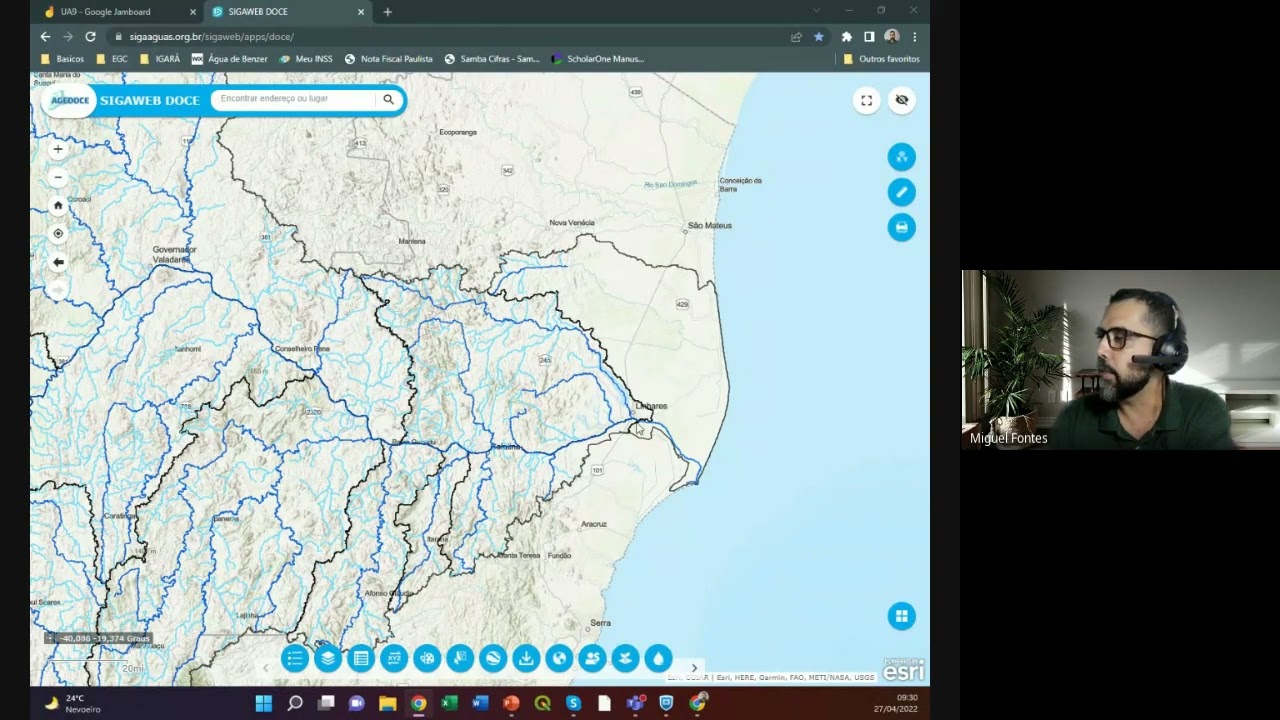Click the São Mateus label on map
The height and width of the screenshot is (720, 1280).
coord(710,226)
